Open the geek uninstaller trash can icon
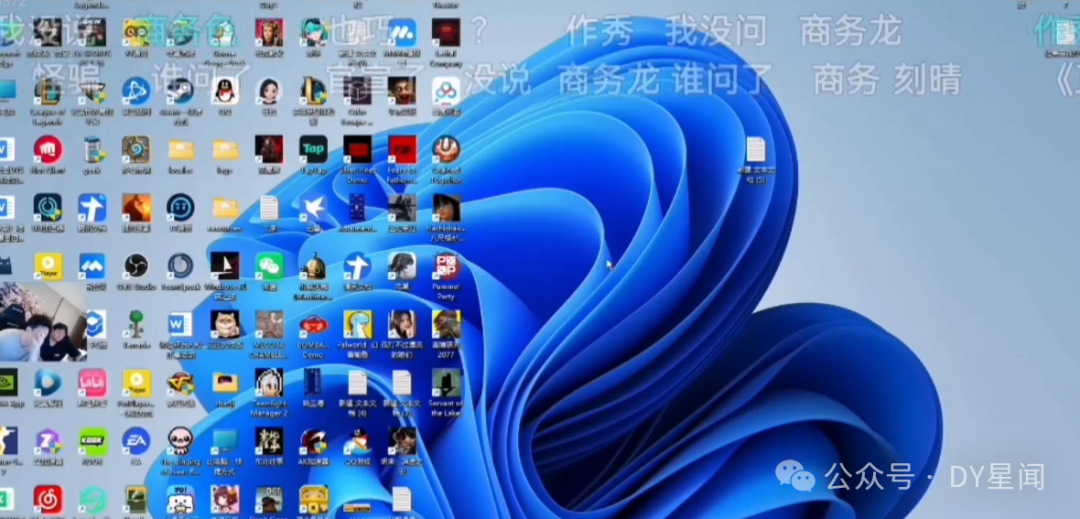The height and width of the screenshot is (519, 1080). (92, 150)
